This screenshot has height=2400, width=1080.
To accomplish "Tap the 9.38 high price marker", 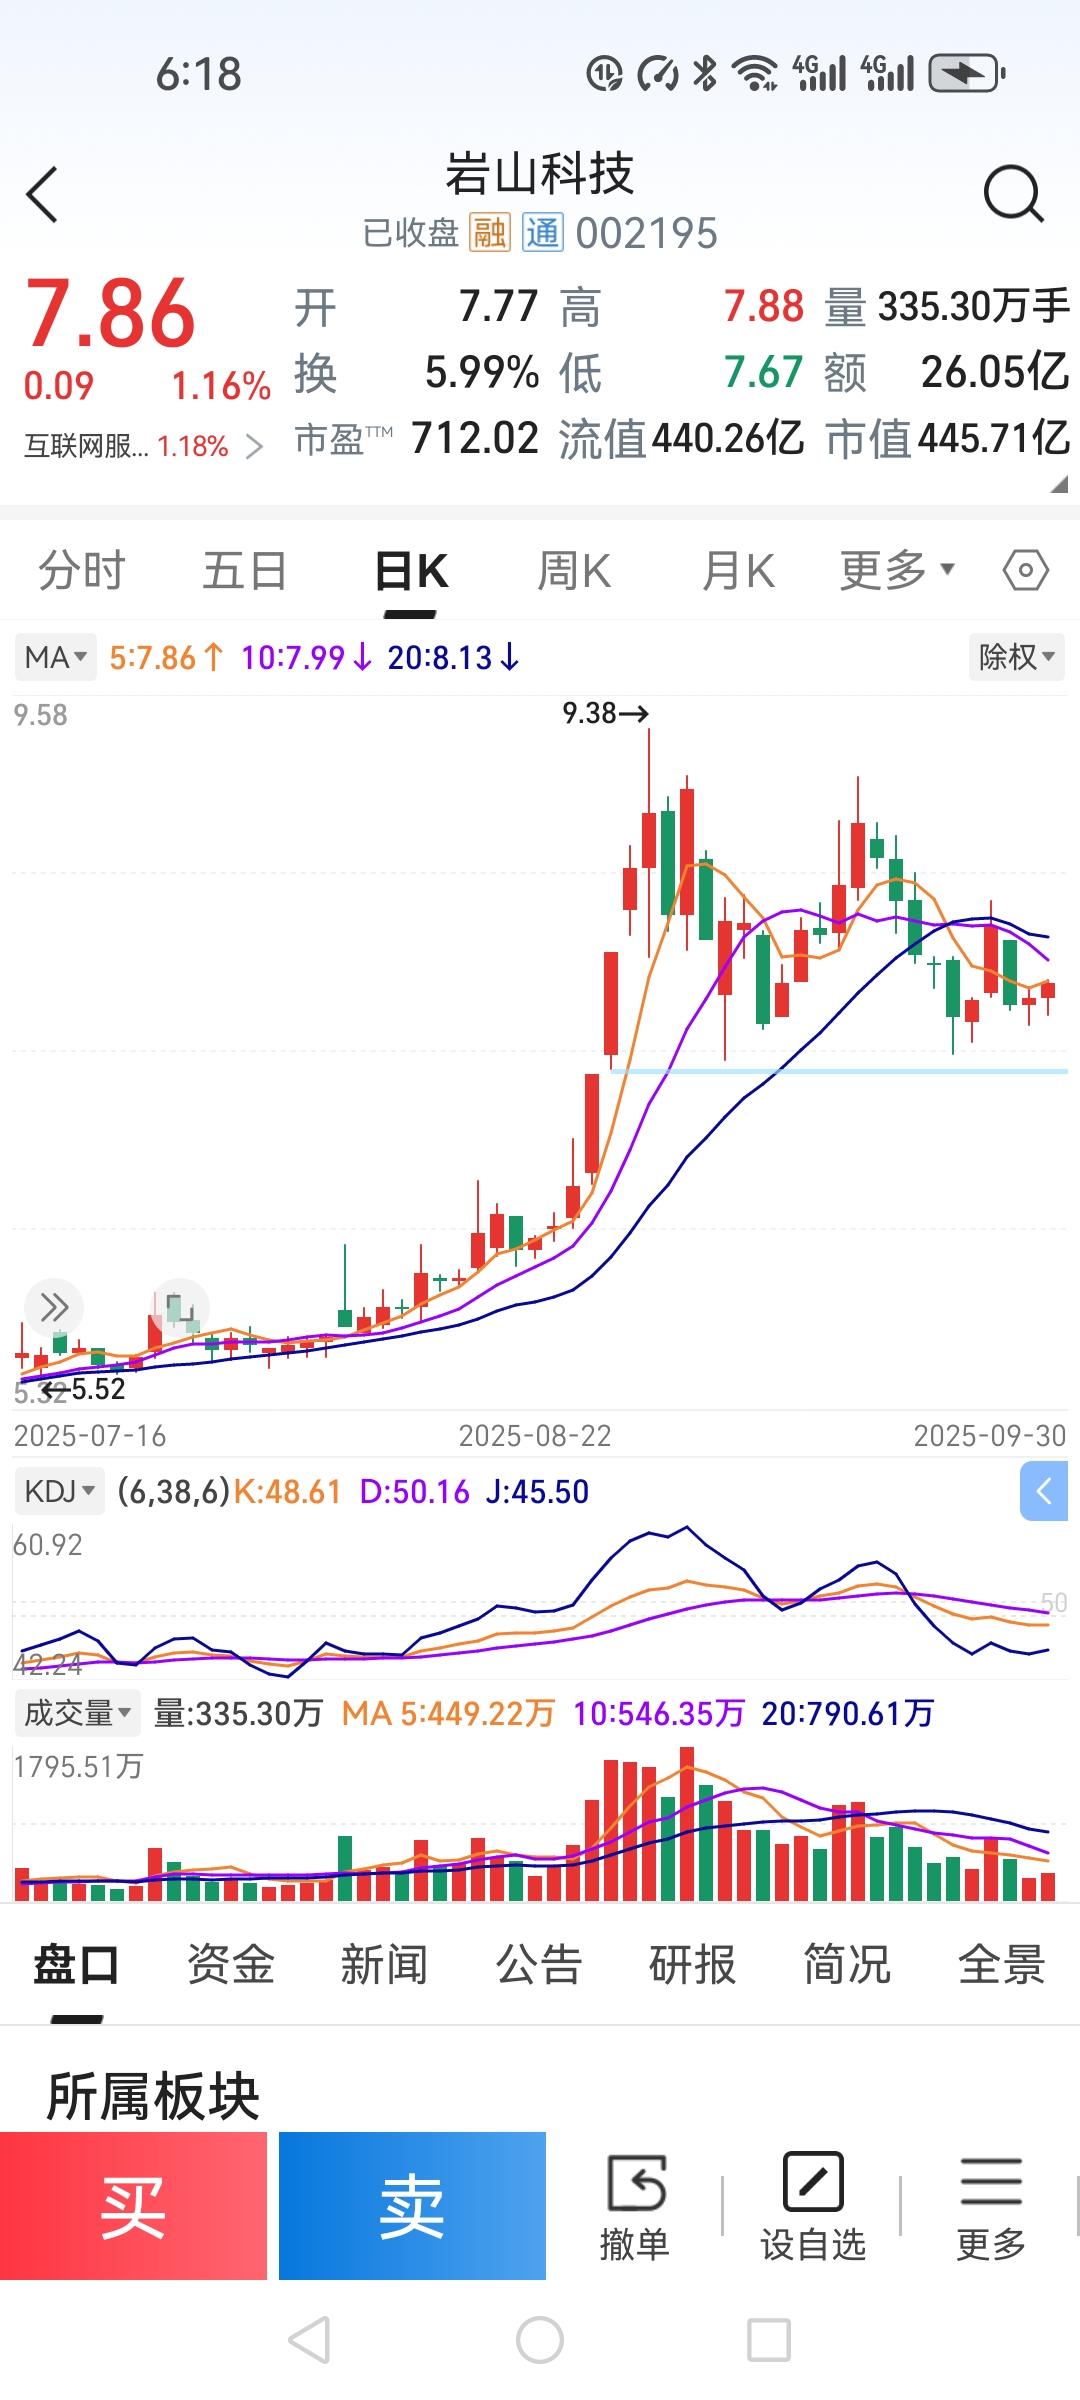I will pyautogui.click(x=605, y=713).
